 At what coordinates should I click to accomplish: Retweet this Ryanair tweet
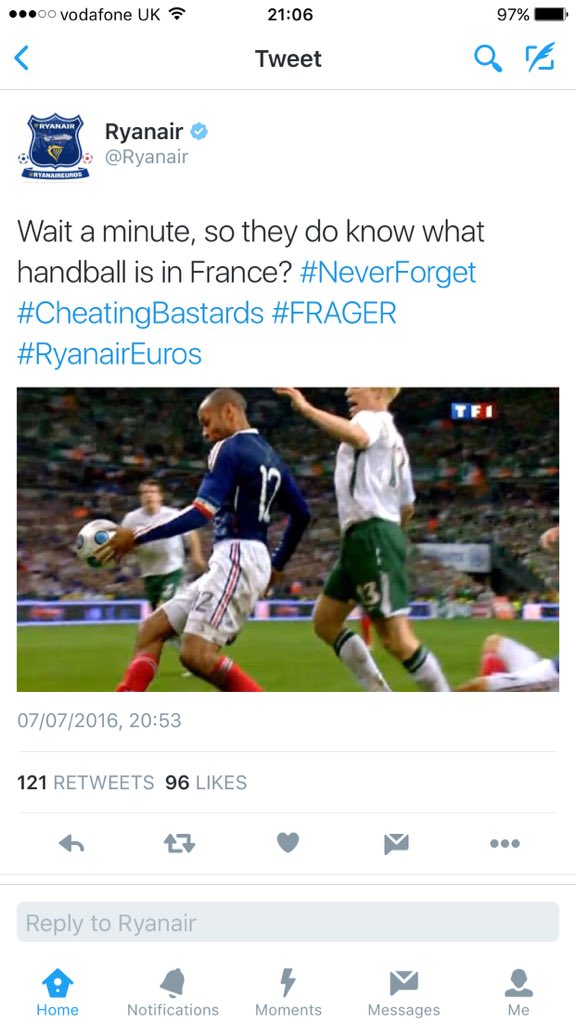(x=179, y=844)
